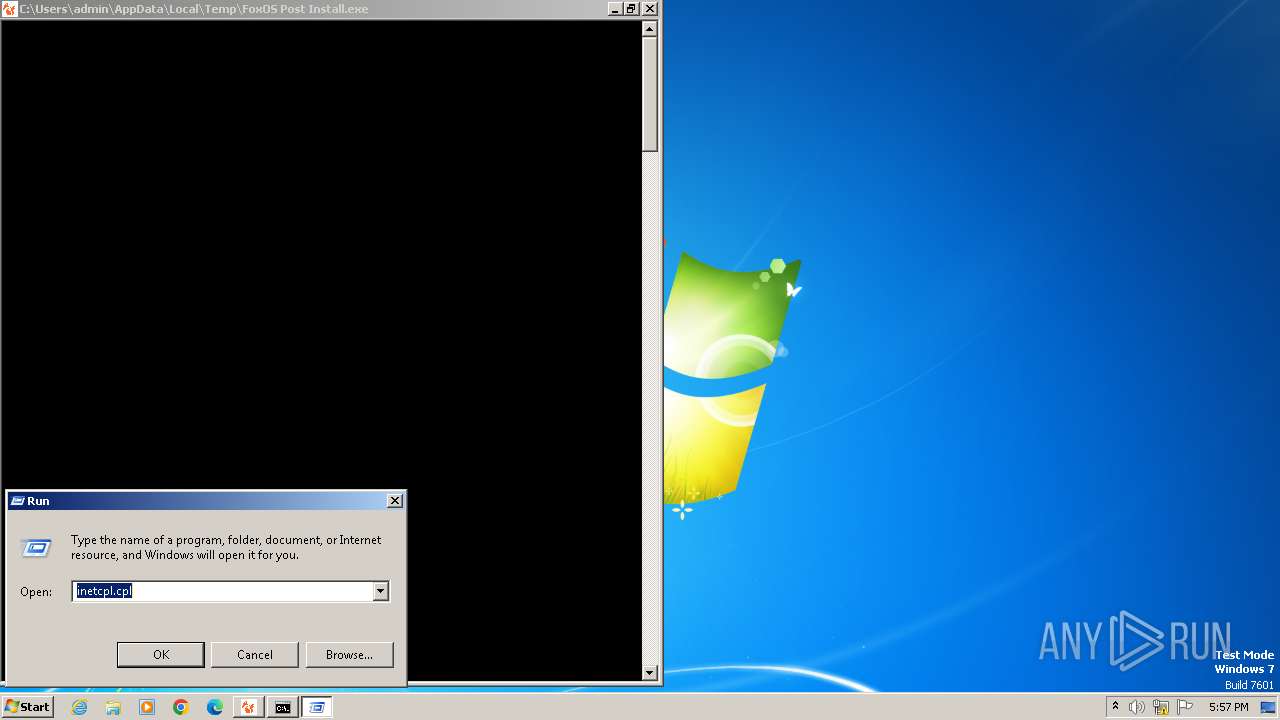Click the console vertical scrollbar down arrow
This screenshot has height=720, width=1280.
click(650, 673)
